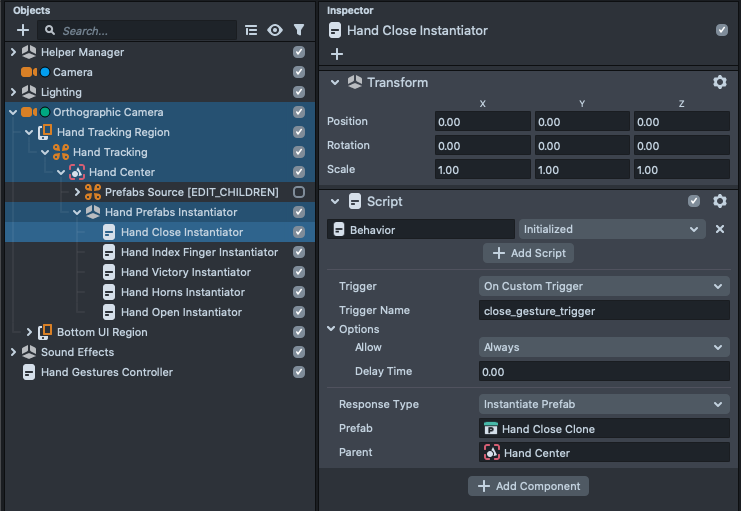Toggle the eye visibility filter icon
The image size is (741, 511).
[x=275, y=31]
